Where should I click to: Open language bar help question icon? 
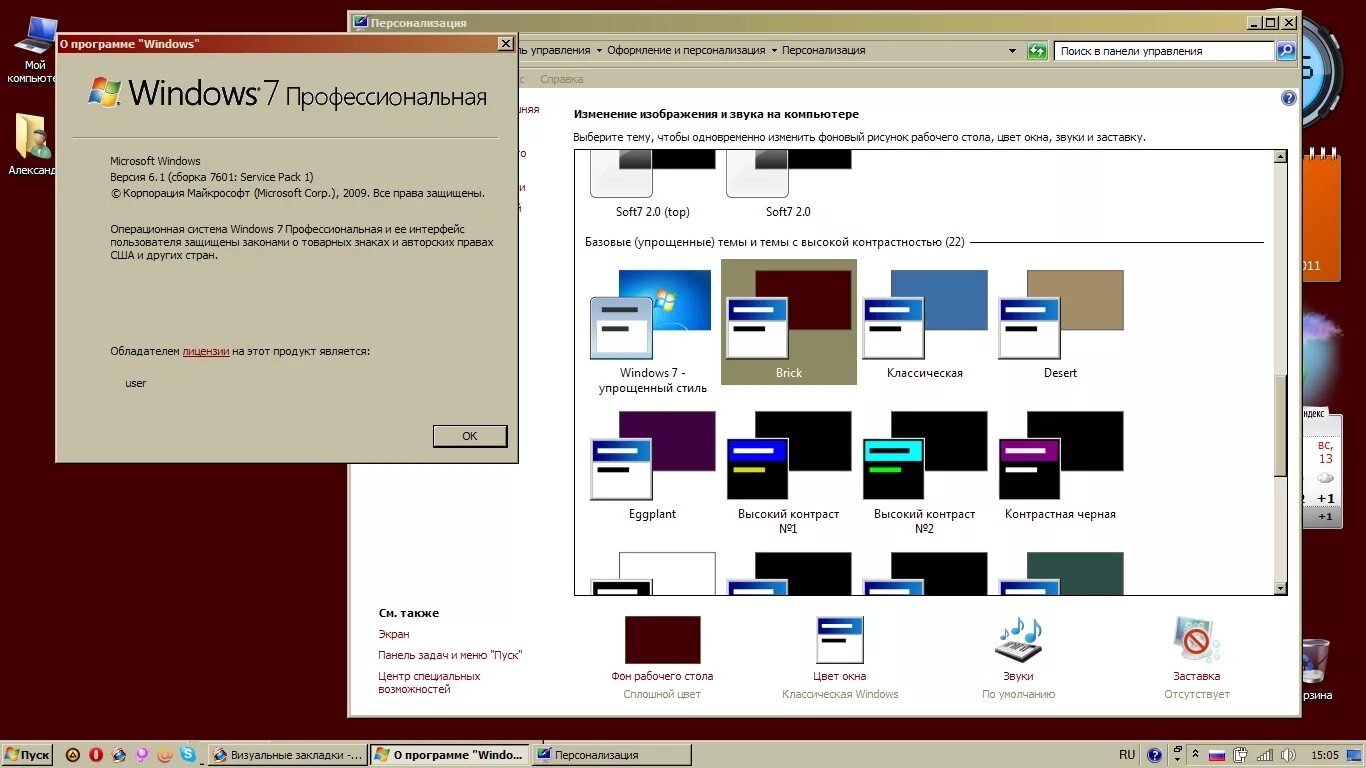1155,755
